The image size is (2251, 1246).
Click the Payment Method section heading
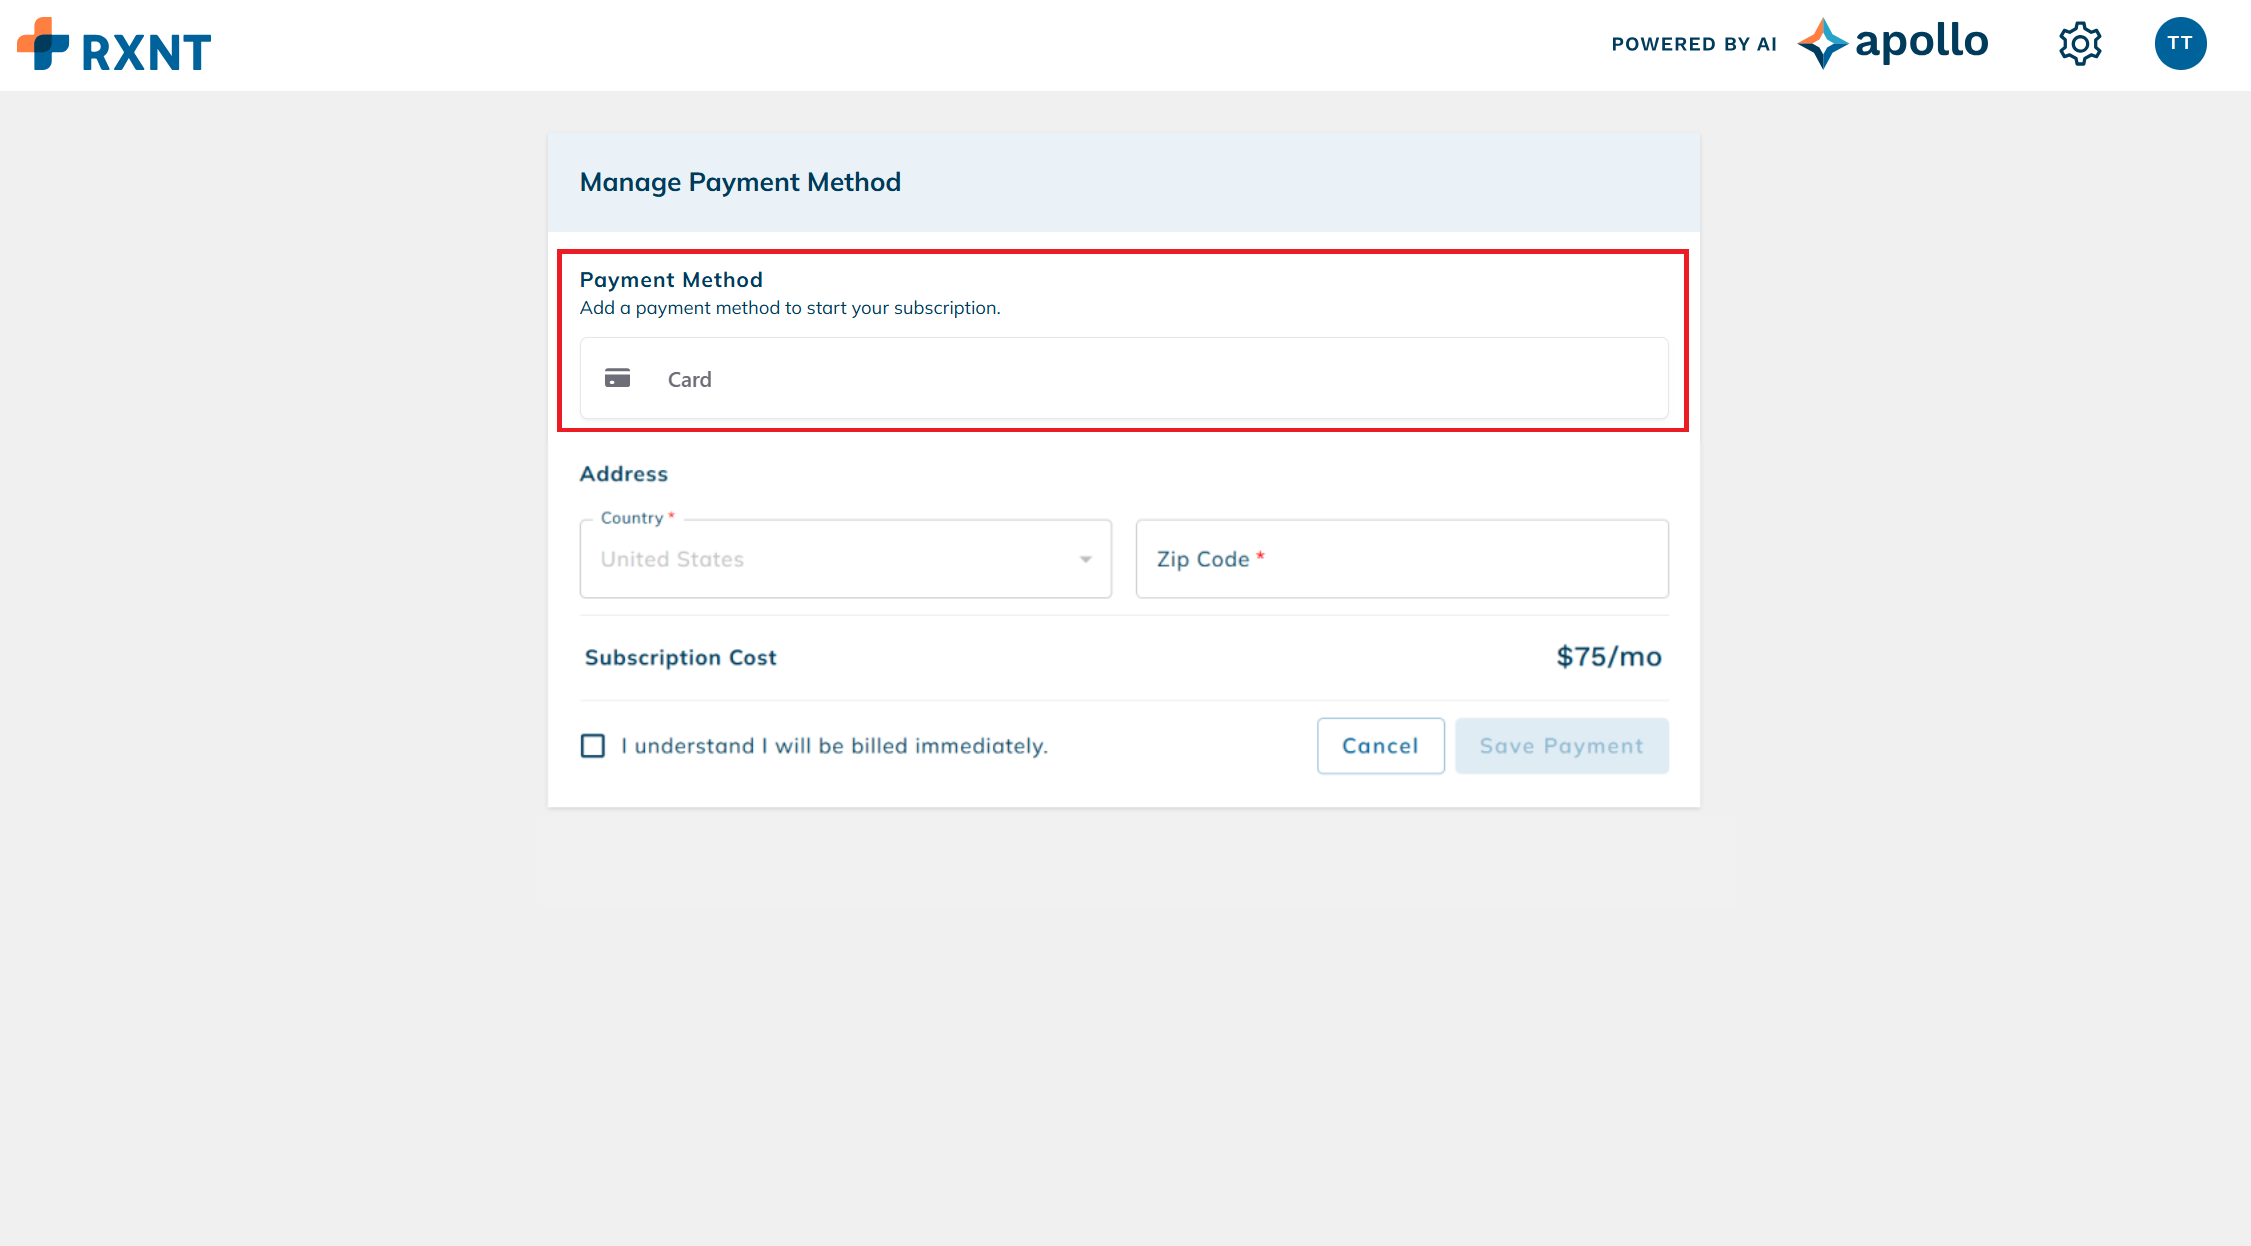(x=671, y=280)
